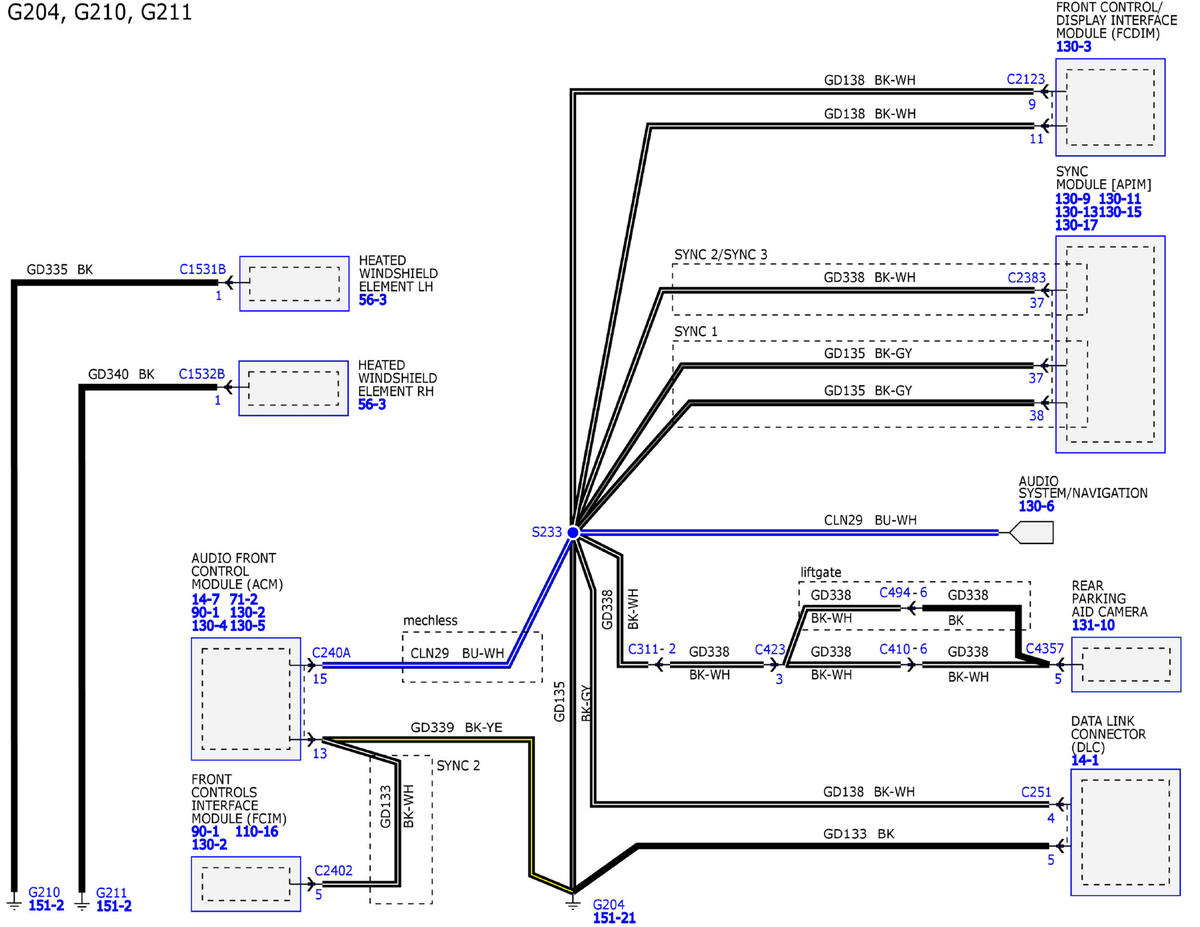The width and height of the screenshot is (1200, 927).
Task: Click the G210 ground symbol
Action: (x=14, y=902)
